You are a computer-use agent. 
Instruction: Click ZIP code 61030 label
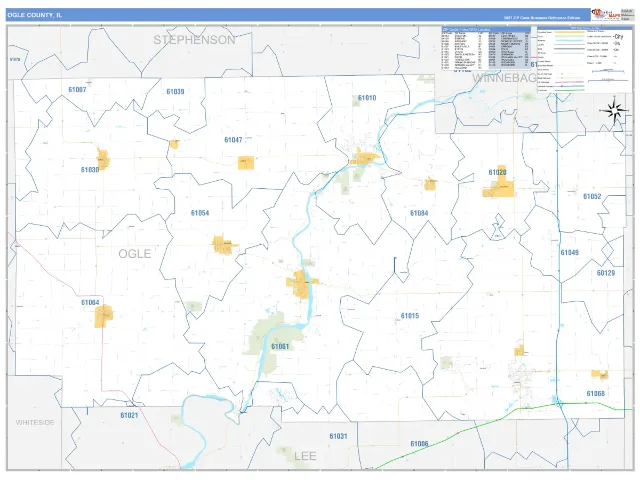pyautogui.click(x=90, y=170)
